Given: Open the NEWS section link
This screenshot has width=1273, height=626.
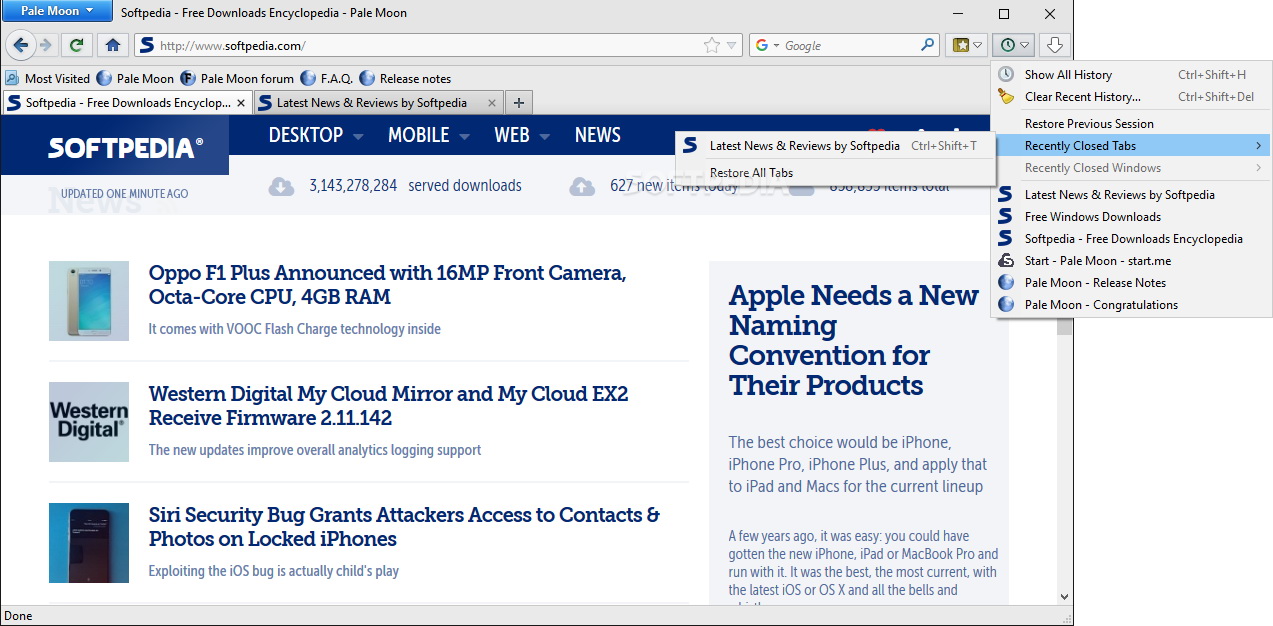Looking at the screenshot, I should (598, 135).
